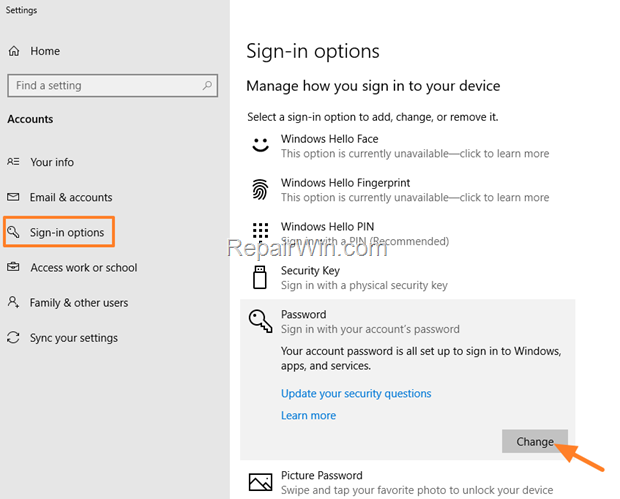Click the Access work or school briefcase icon
The image size is (620, 499).
click(13, 267)
